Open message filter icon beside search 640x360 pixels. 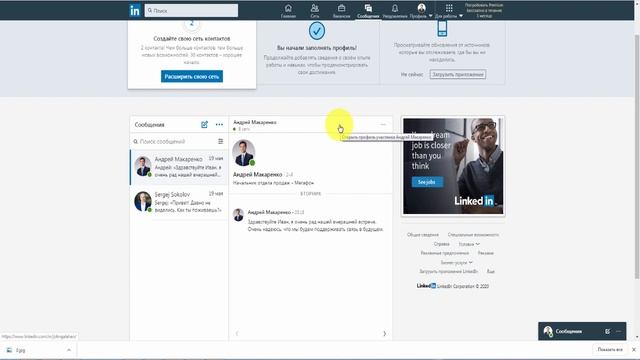click(220, 141)
